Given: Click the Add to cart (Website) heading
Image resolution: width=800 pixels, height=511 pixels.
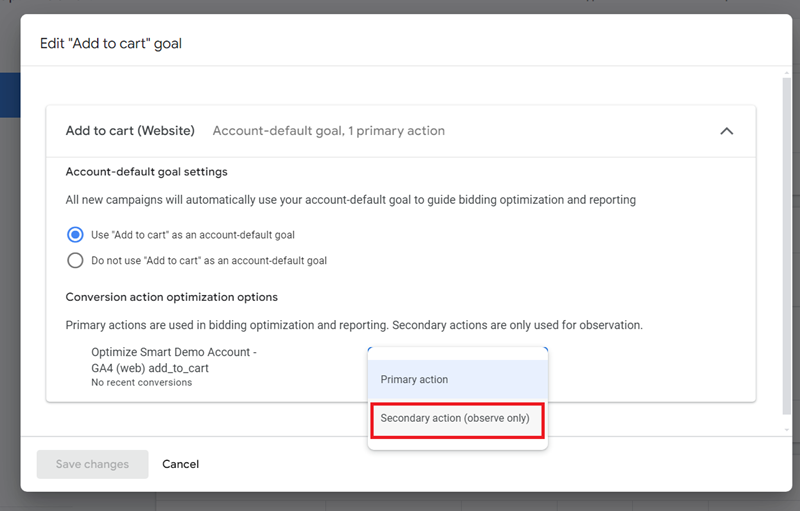Looking at the screenshot, I should click(x=130, y=131).
